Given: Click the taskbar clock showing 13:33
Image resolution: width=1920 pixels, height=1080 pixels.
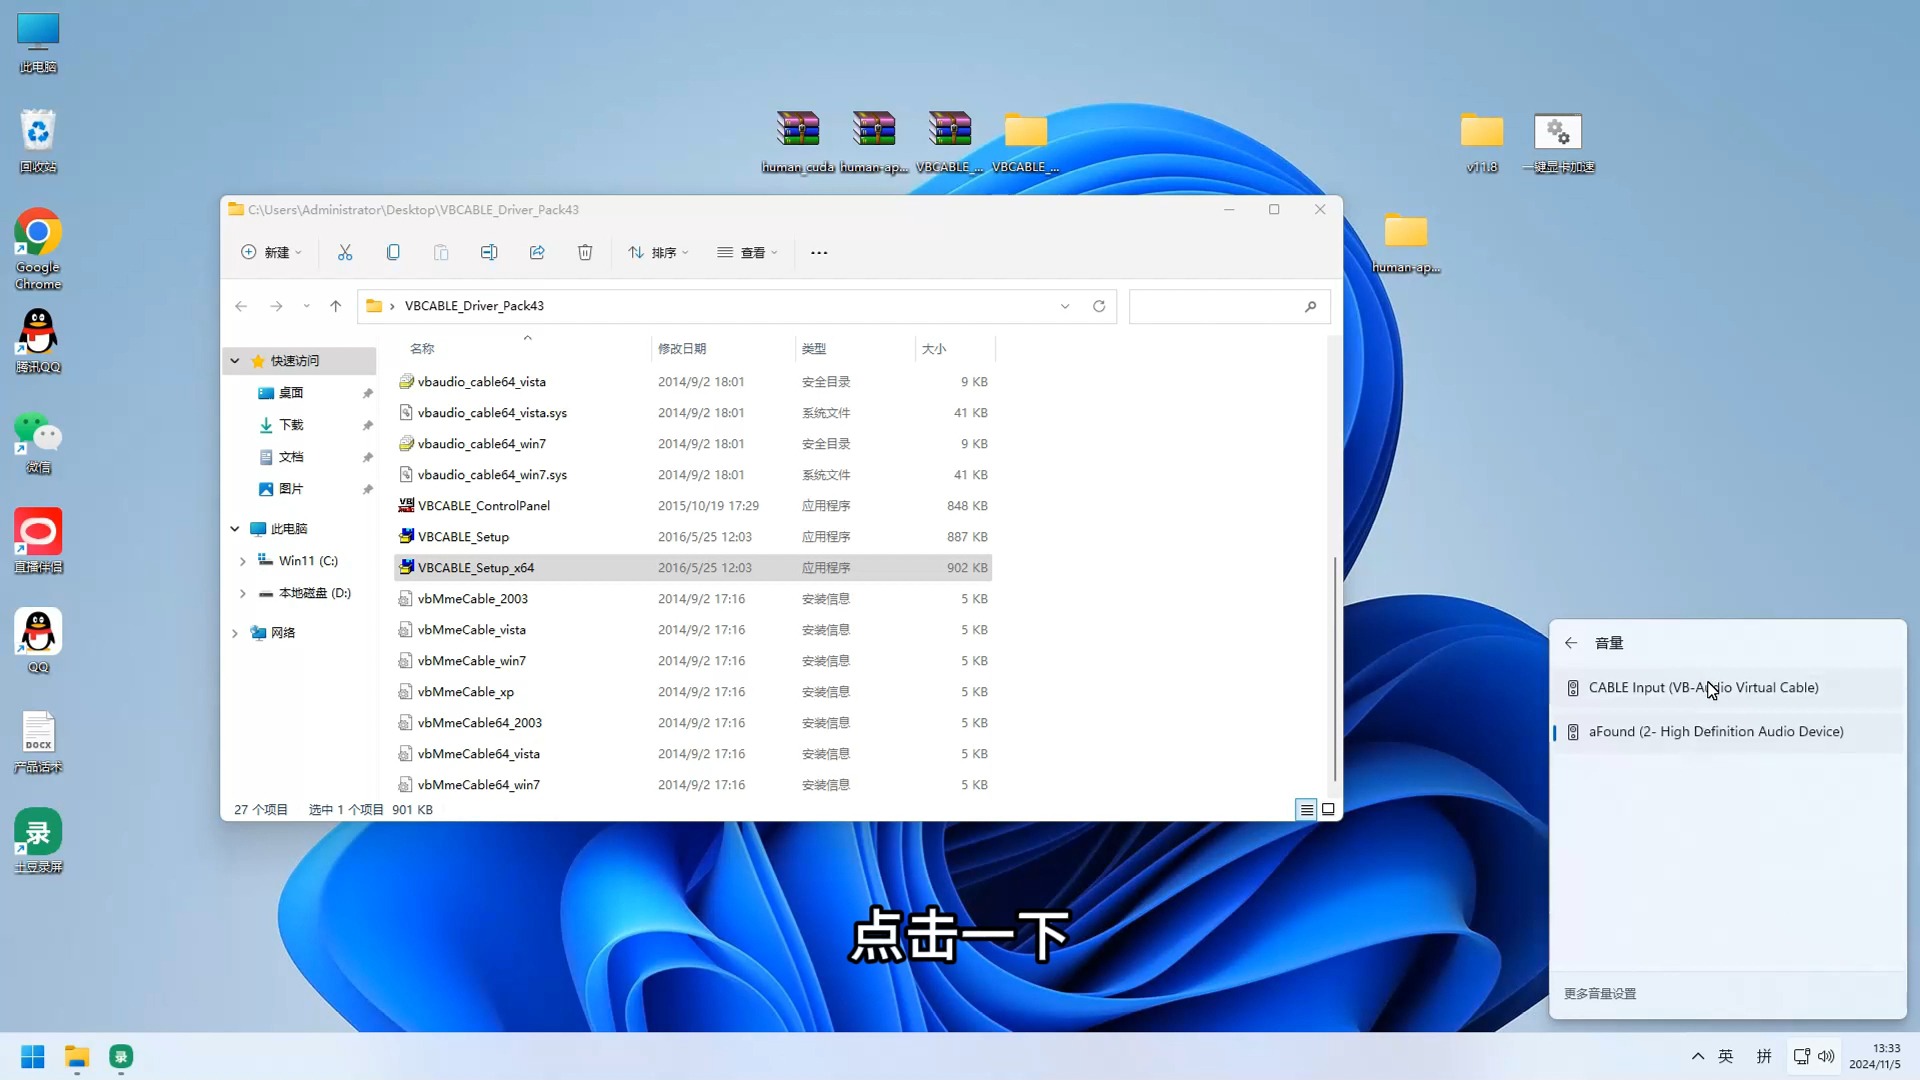Looking at the screenshot, I should [1874, 1057].
